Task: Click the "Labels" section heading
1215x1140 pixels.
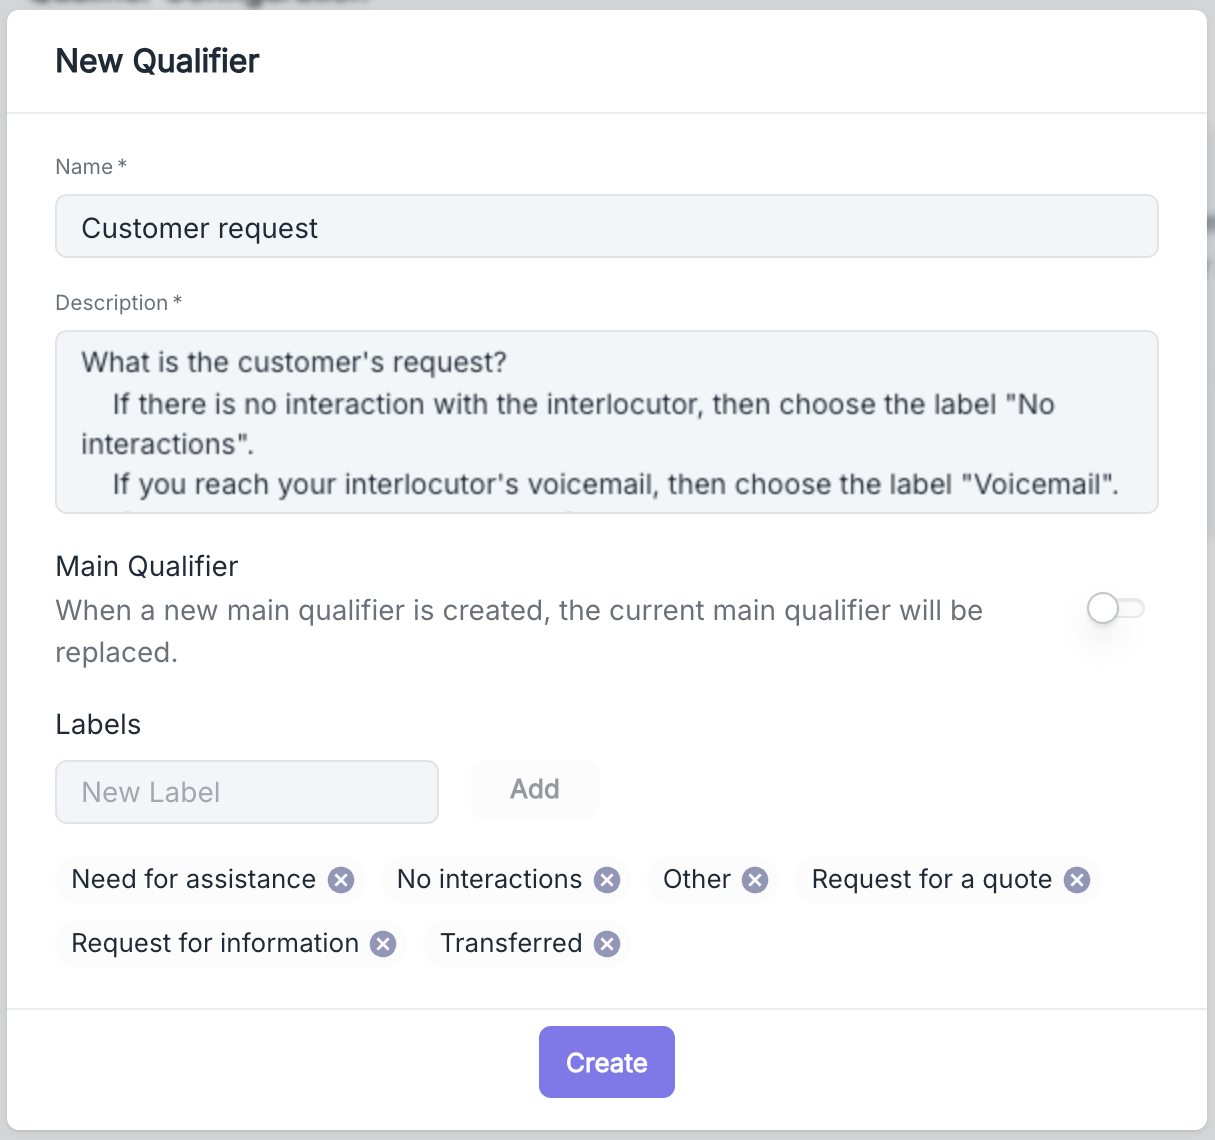Action: (x=98, y=724)
